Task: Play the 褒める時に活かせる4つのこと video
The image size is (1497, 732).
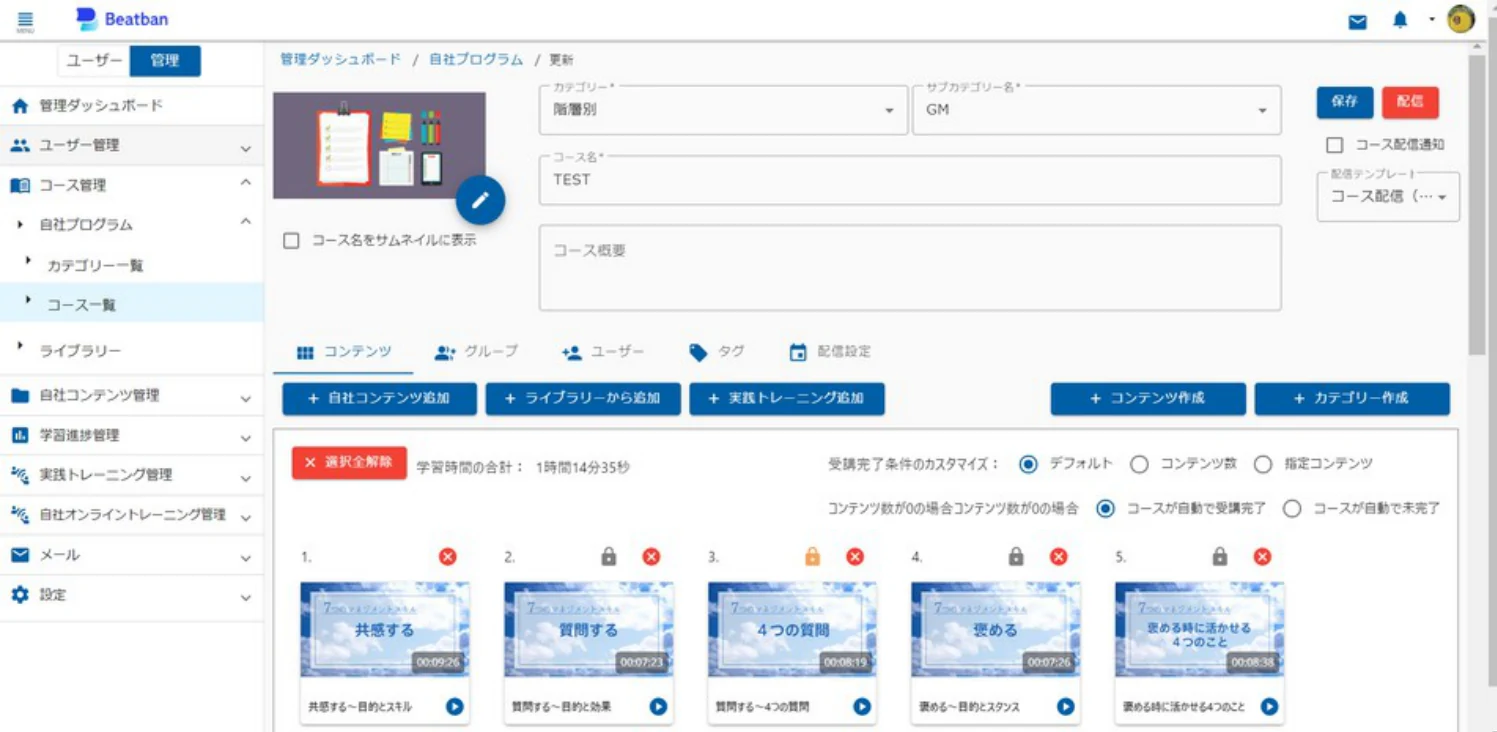Action: click(x=1269, y=706)
